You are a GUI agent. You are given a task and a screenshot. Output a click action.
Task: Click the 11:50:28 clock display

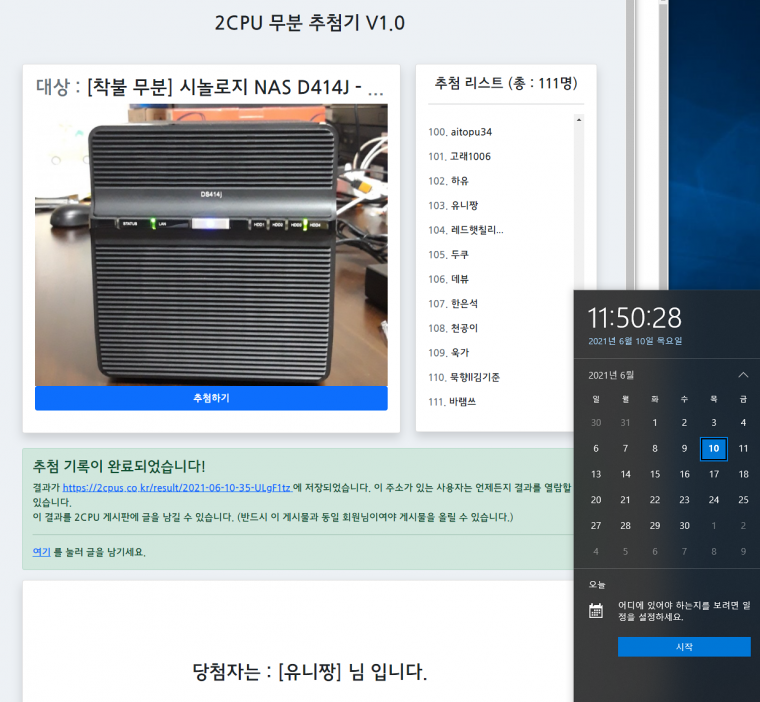634,318
